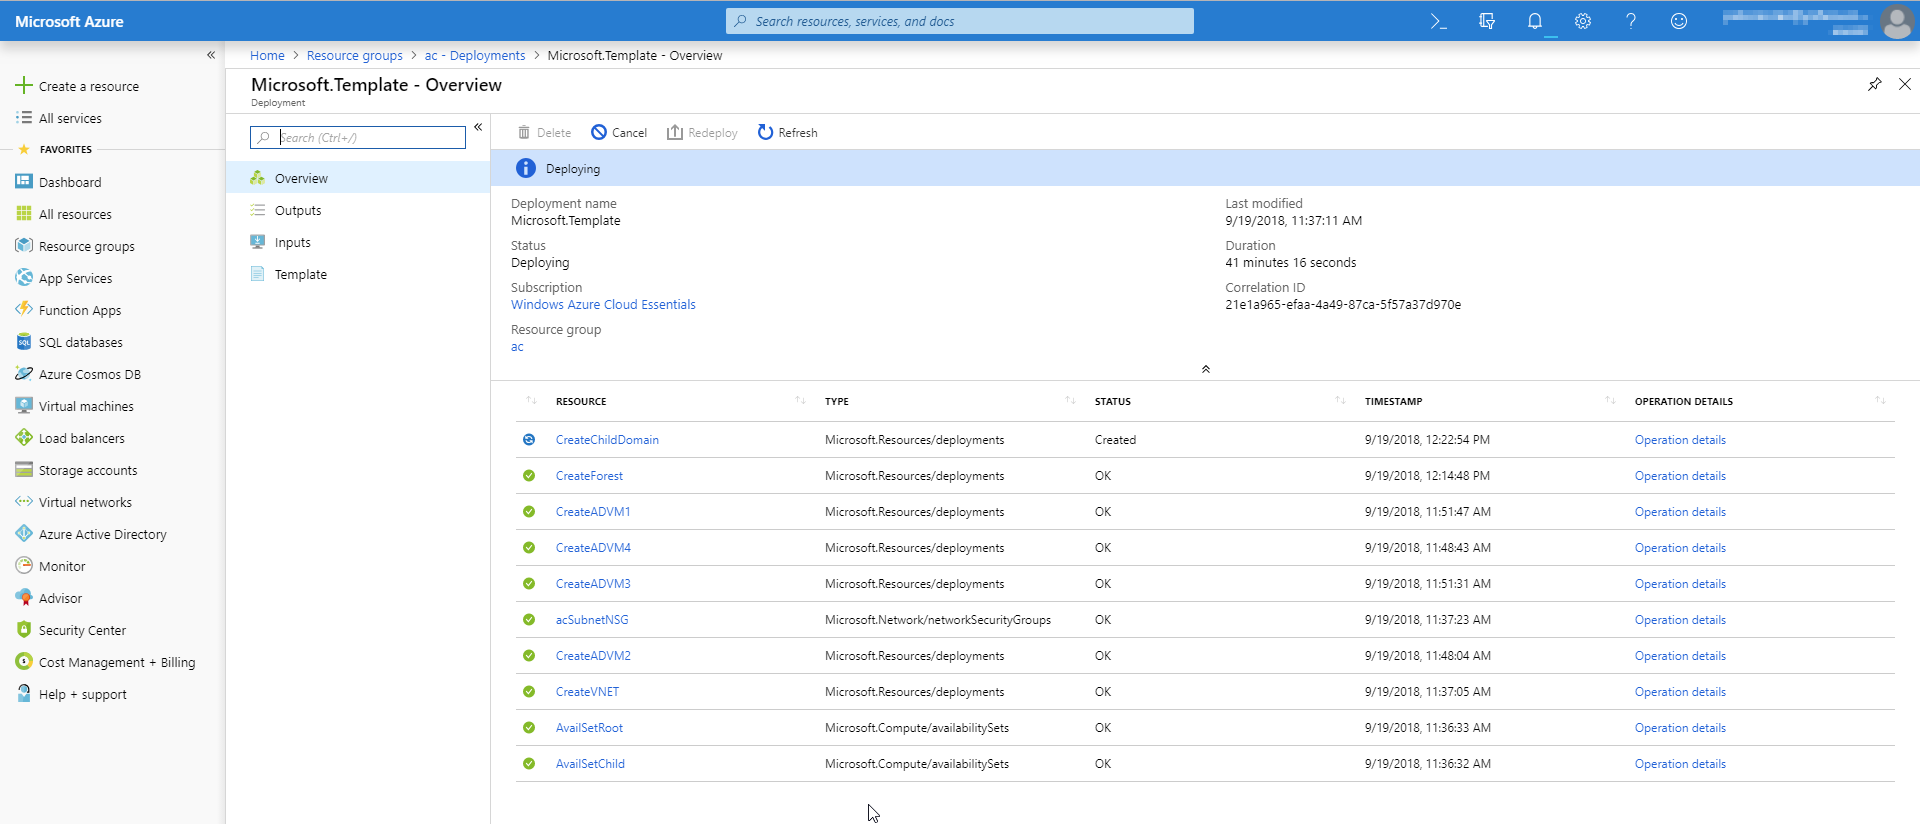Open Help + support in sidebar
This screenshot has width=1920, height=824.
pos(83,694)
